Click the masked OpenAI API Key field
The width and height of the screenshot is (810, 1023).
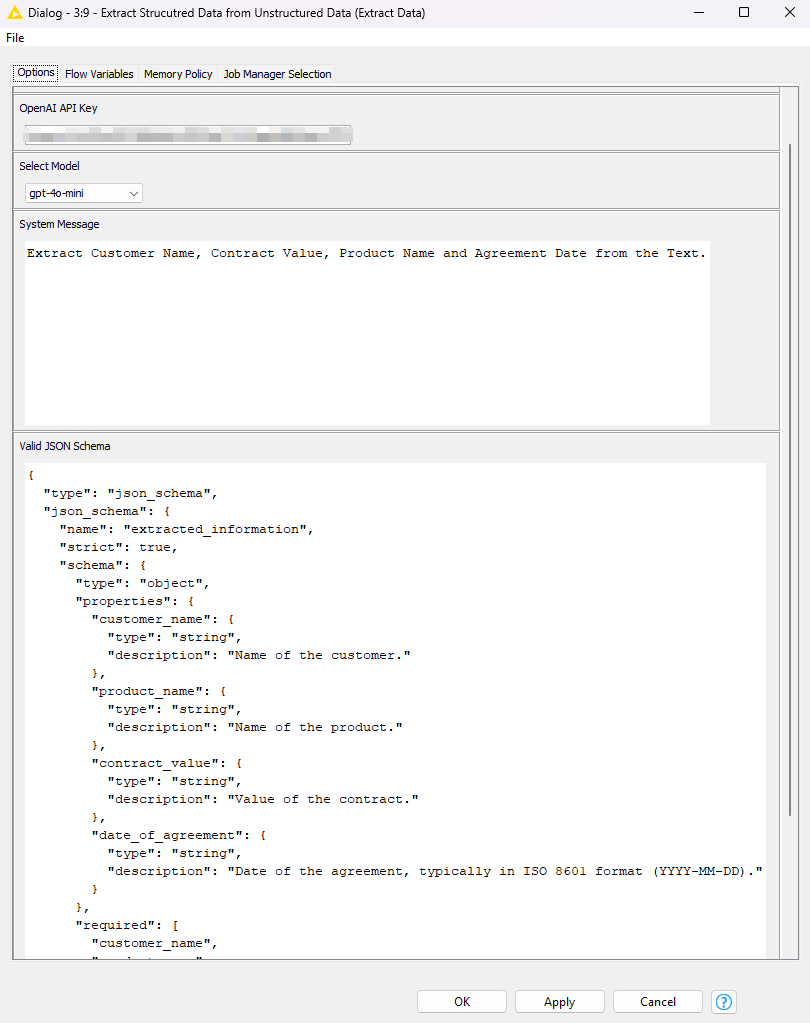pos(187,134)
